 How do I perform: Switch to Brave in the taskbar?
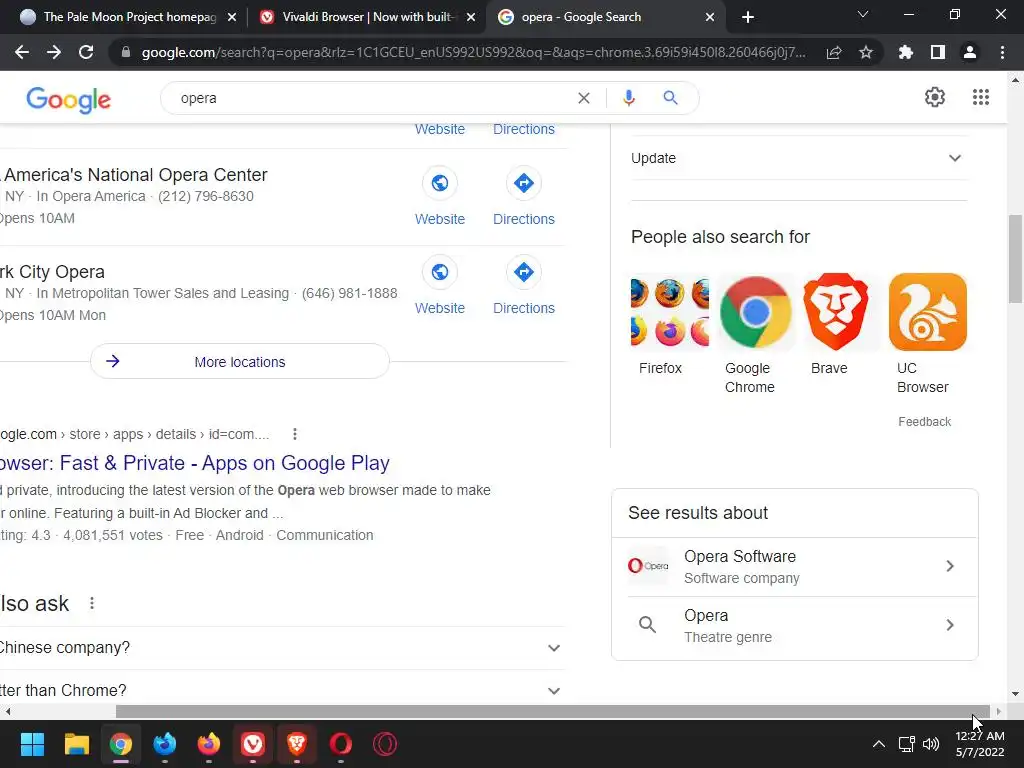(x=296, y=744)
